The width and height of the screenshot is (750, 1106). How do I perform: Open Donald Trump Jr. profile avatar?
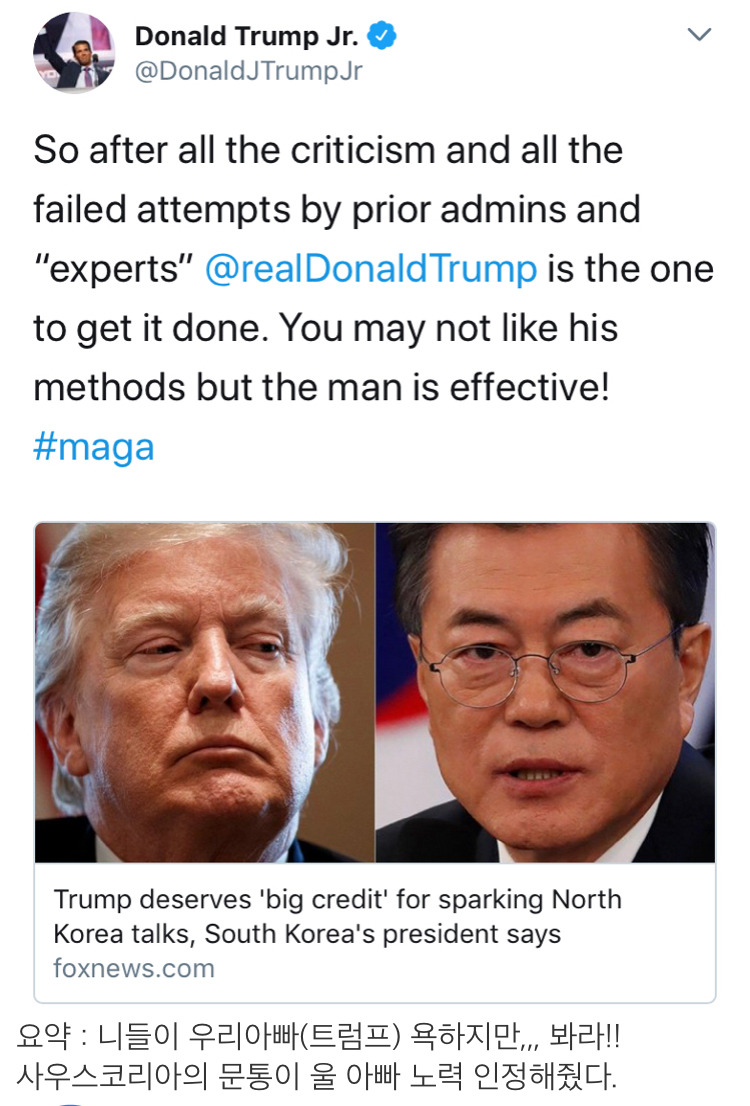coord(73,53)
